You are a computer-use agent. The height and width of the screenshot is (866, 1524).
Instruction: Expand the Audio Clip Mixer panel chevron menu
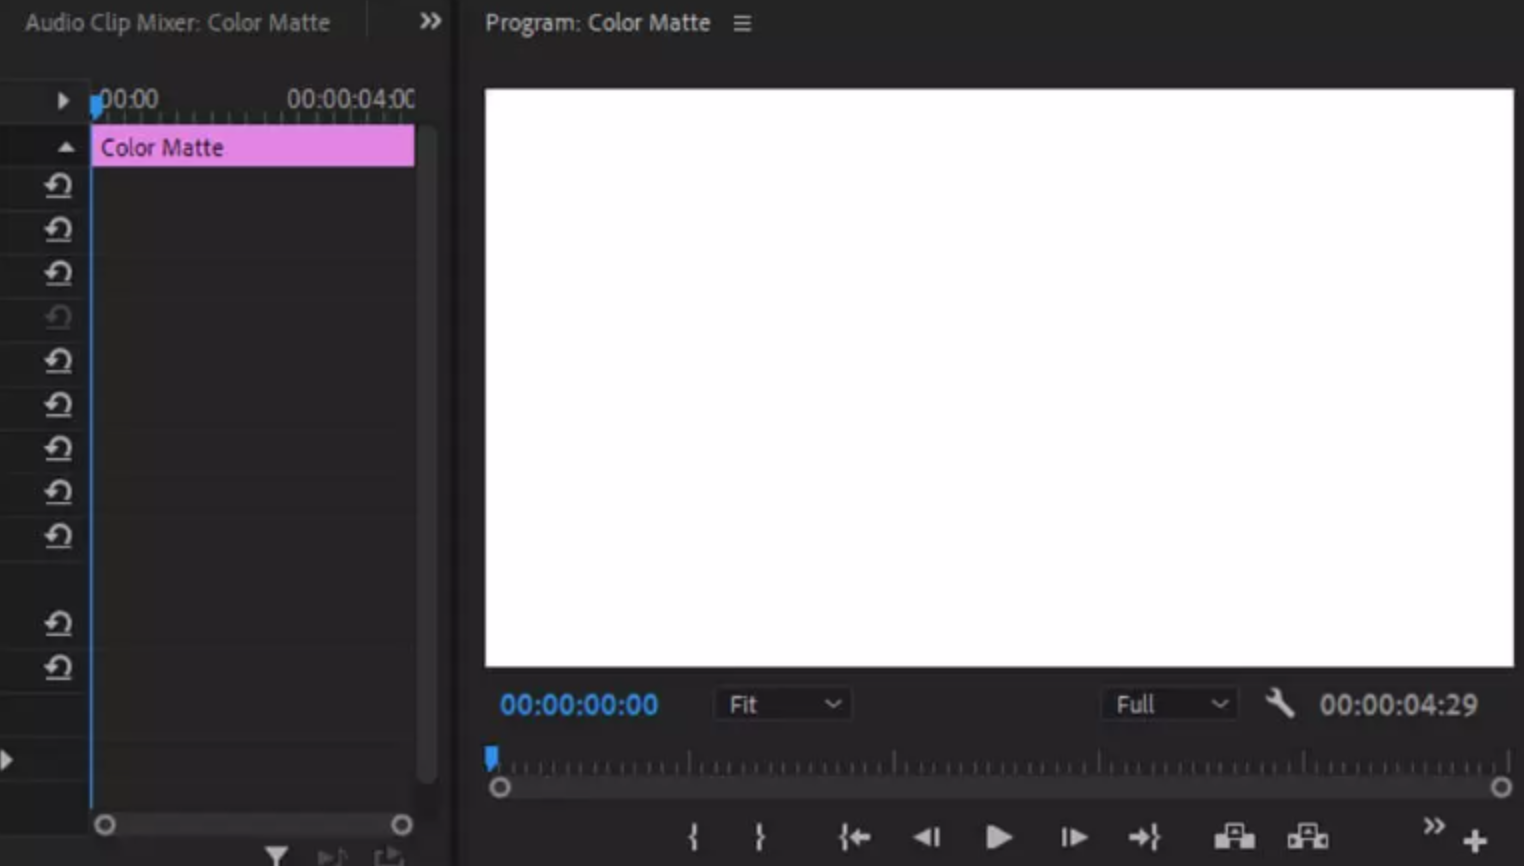[x=428, y=20]
